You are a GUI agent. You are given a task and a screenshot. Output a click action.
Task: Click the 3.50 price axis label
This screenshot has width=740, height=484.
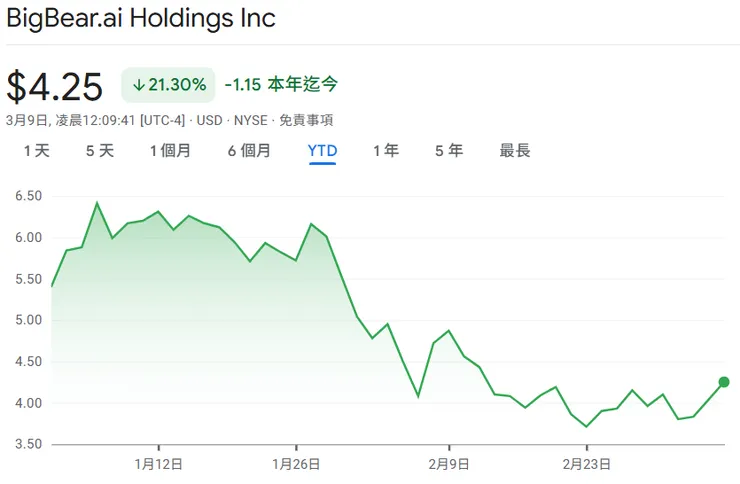point(28,444)
